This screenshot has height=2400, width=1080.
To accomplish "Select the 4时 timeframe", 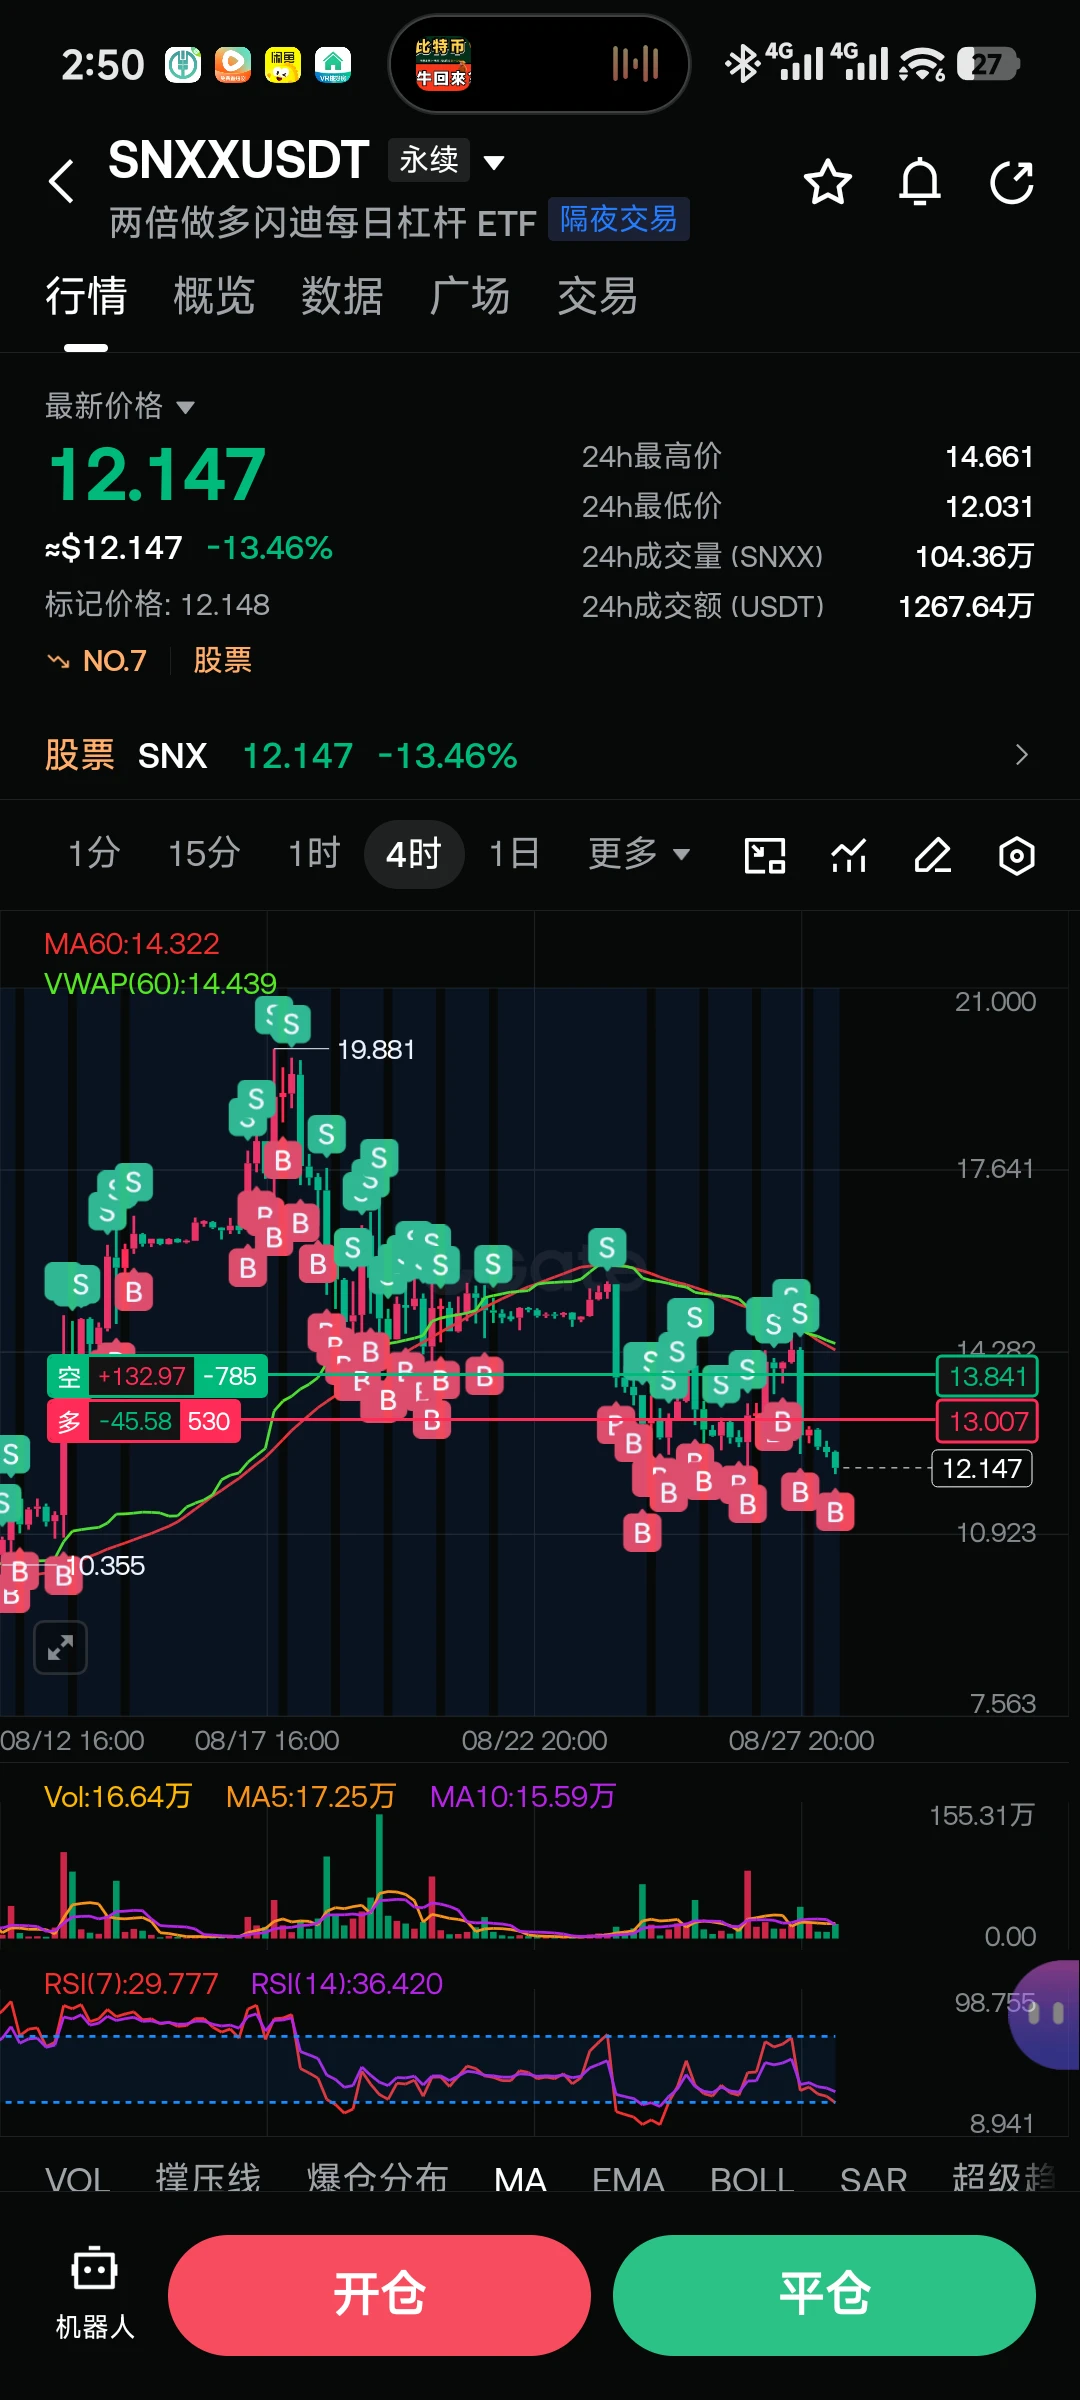I will [414, 854].
